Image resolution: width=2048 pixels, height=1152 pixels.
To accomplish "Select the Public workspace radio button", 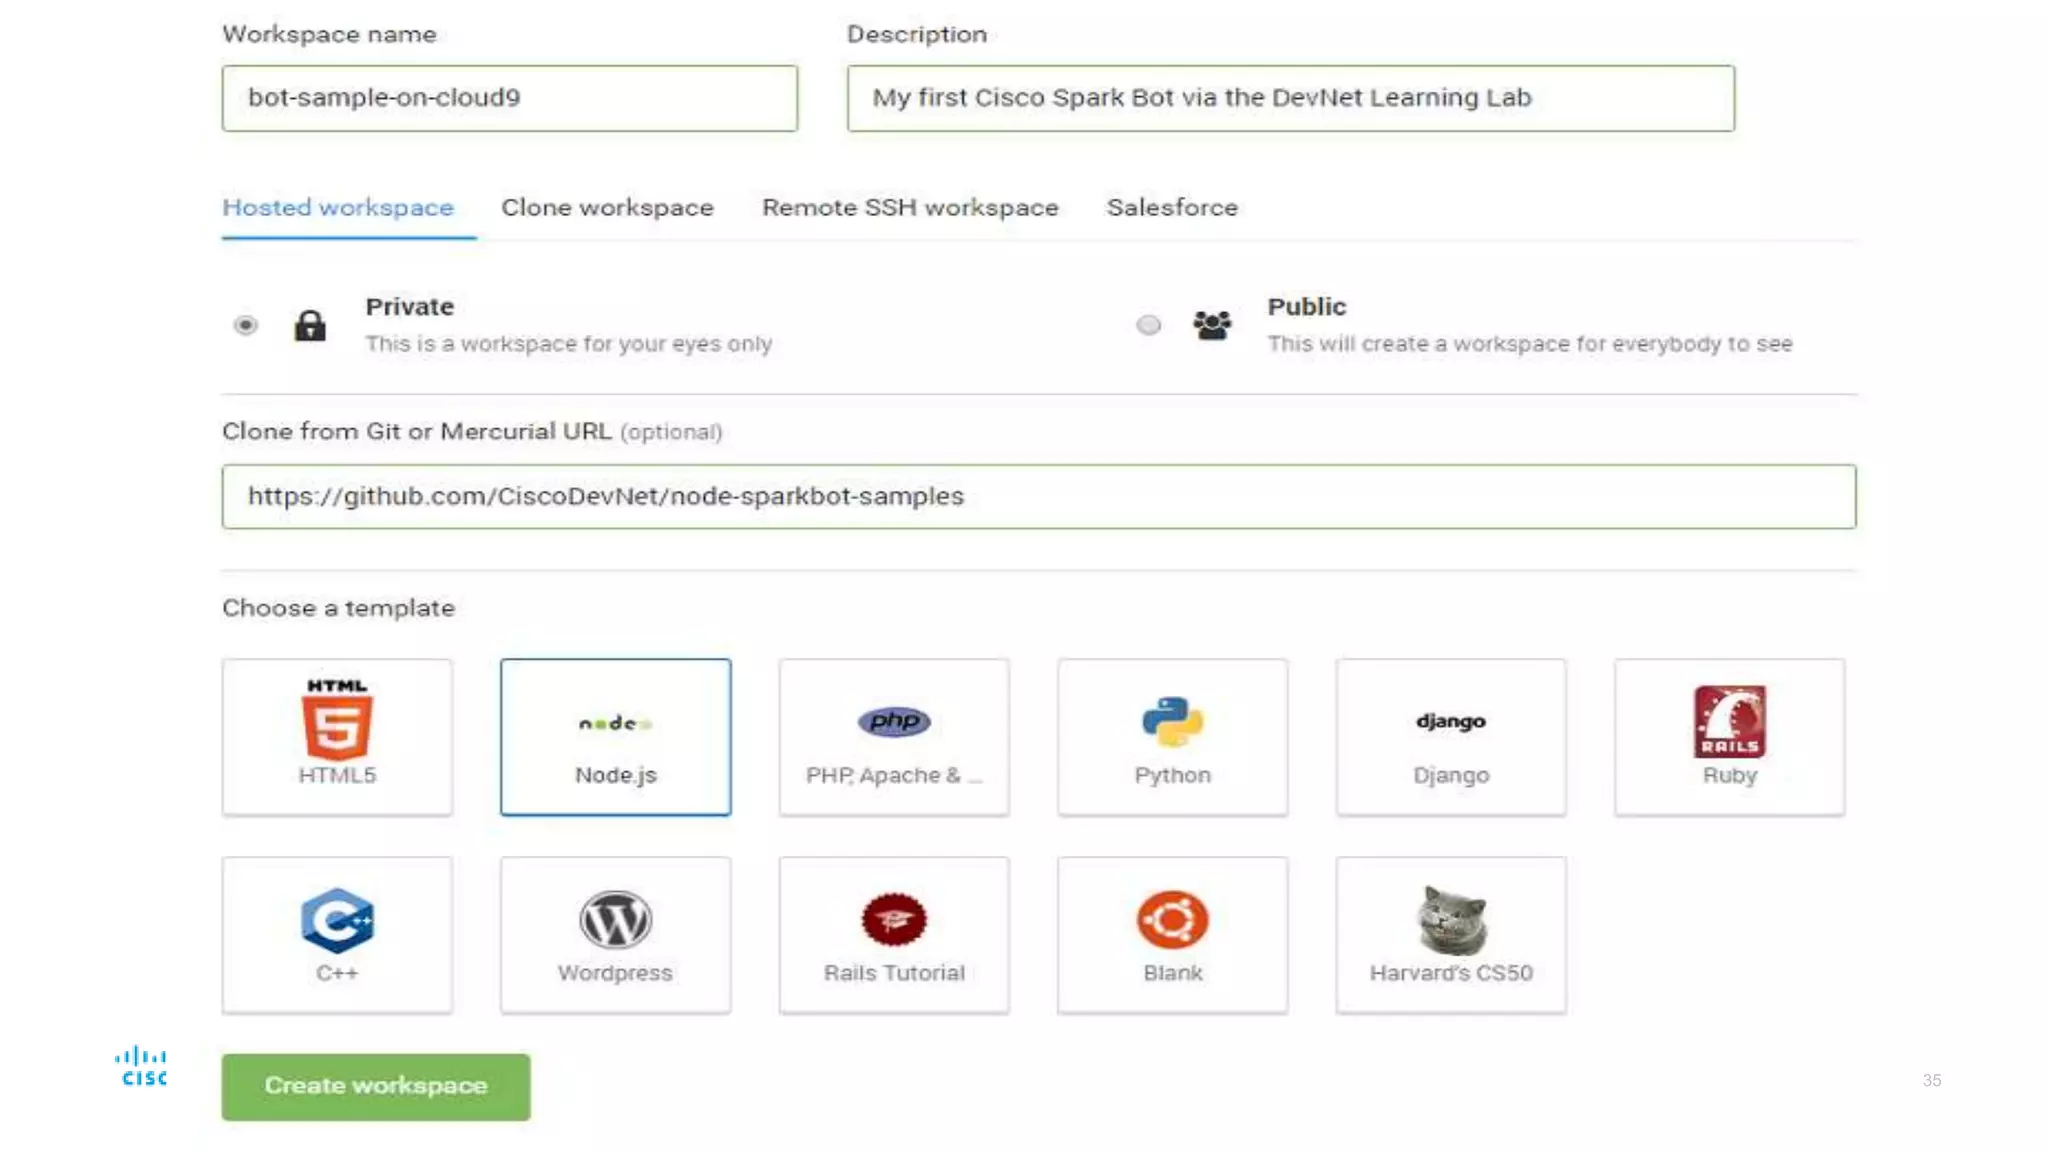I will (1149, 325).
